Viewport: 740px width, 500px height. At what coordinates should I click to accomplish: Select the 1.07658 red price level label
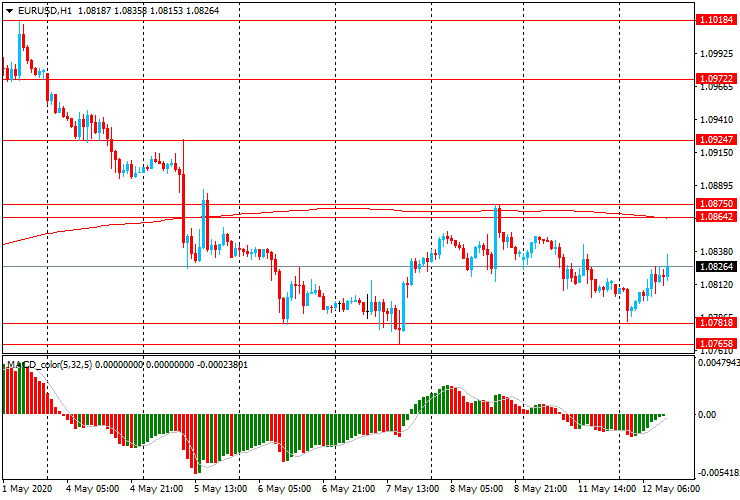(x=716, y=343)
